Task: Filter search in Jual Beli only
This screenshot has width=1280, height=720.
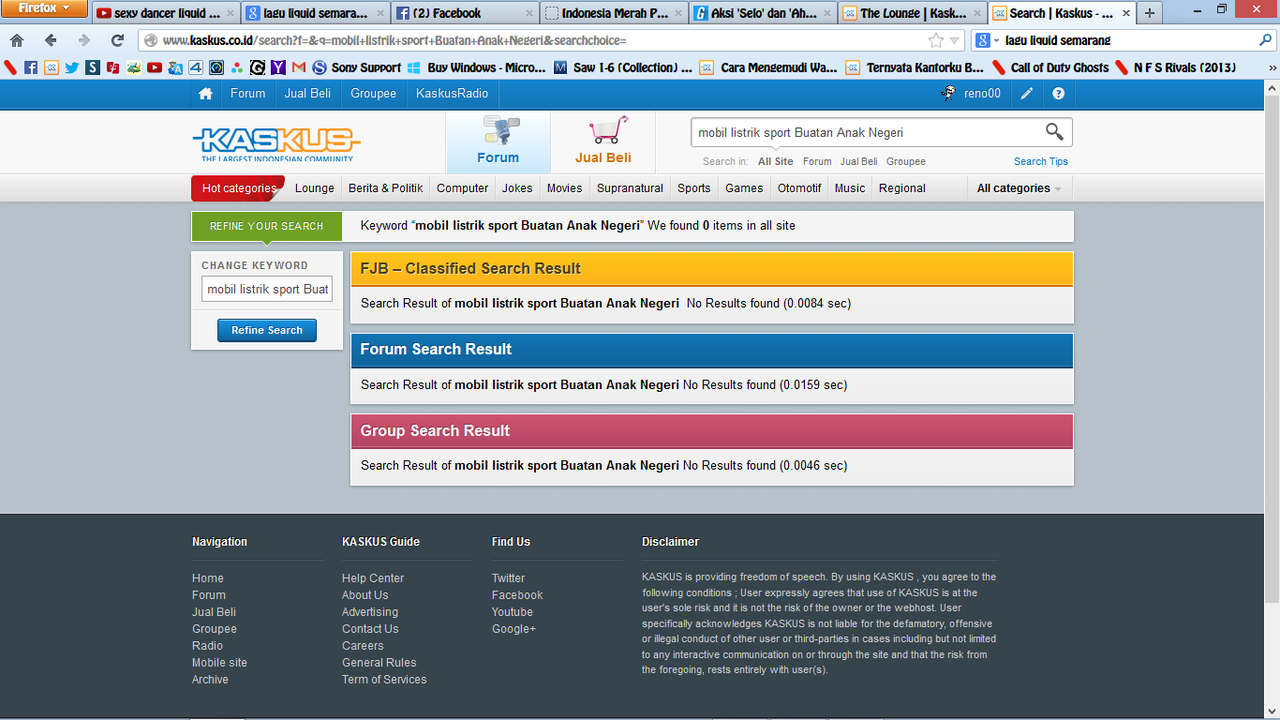Action: (859, 161)
